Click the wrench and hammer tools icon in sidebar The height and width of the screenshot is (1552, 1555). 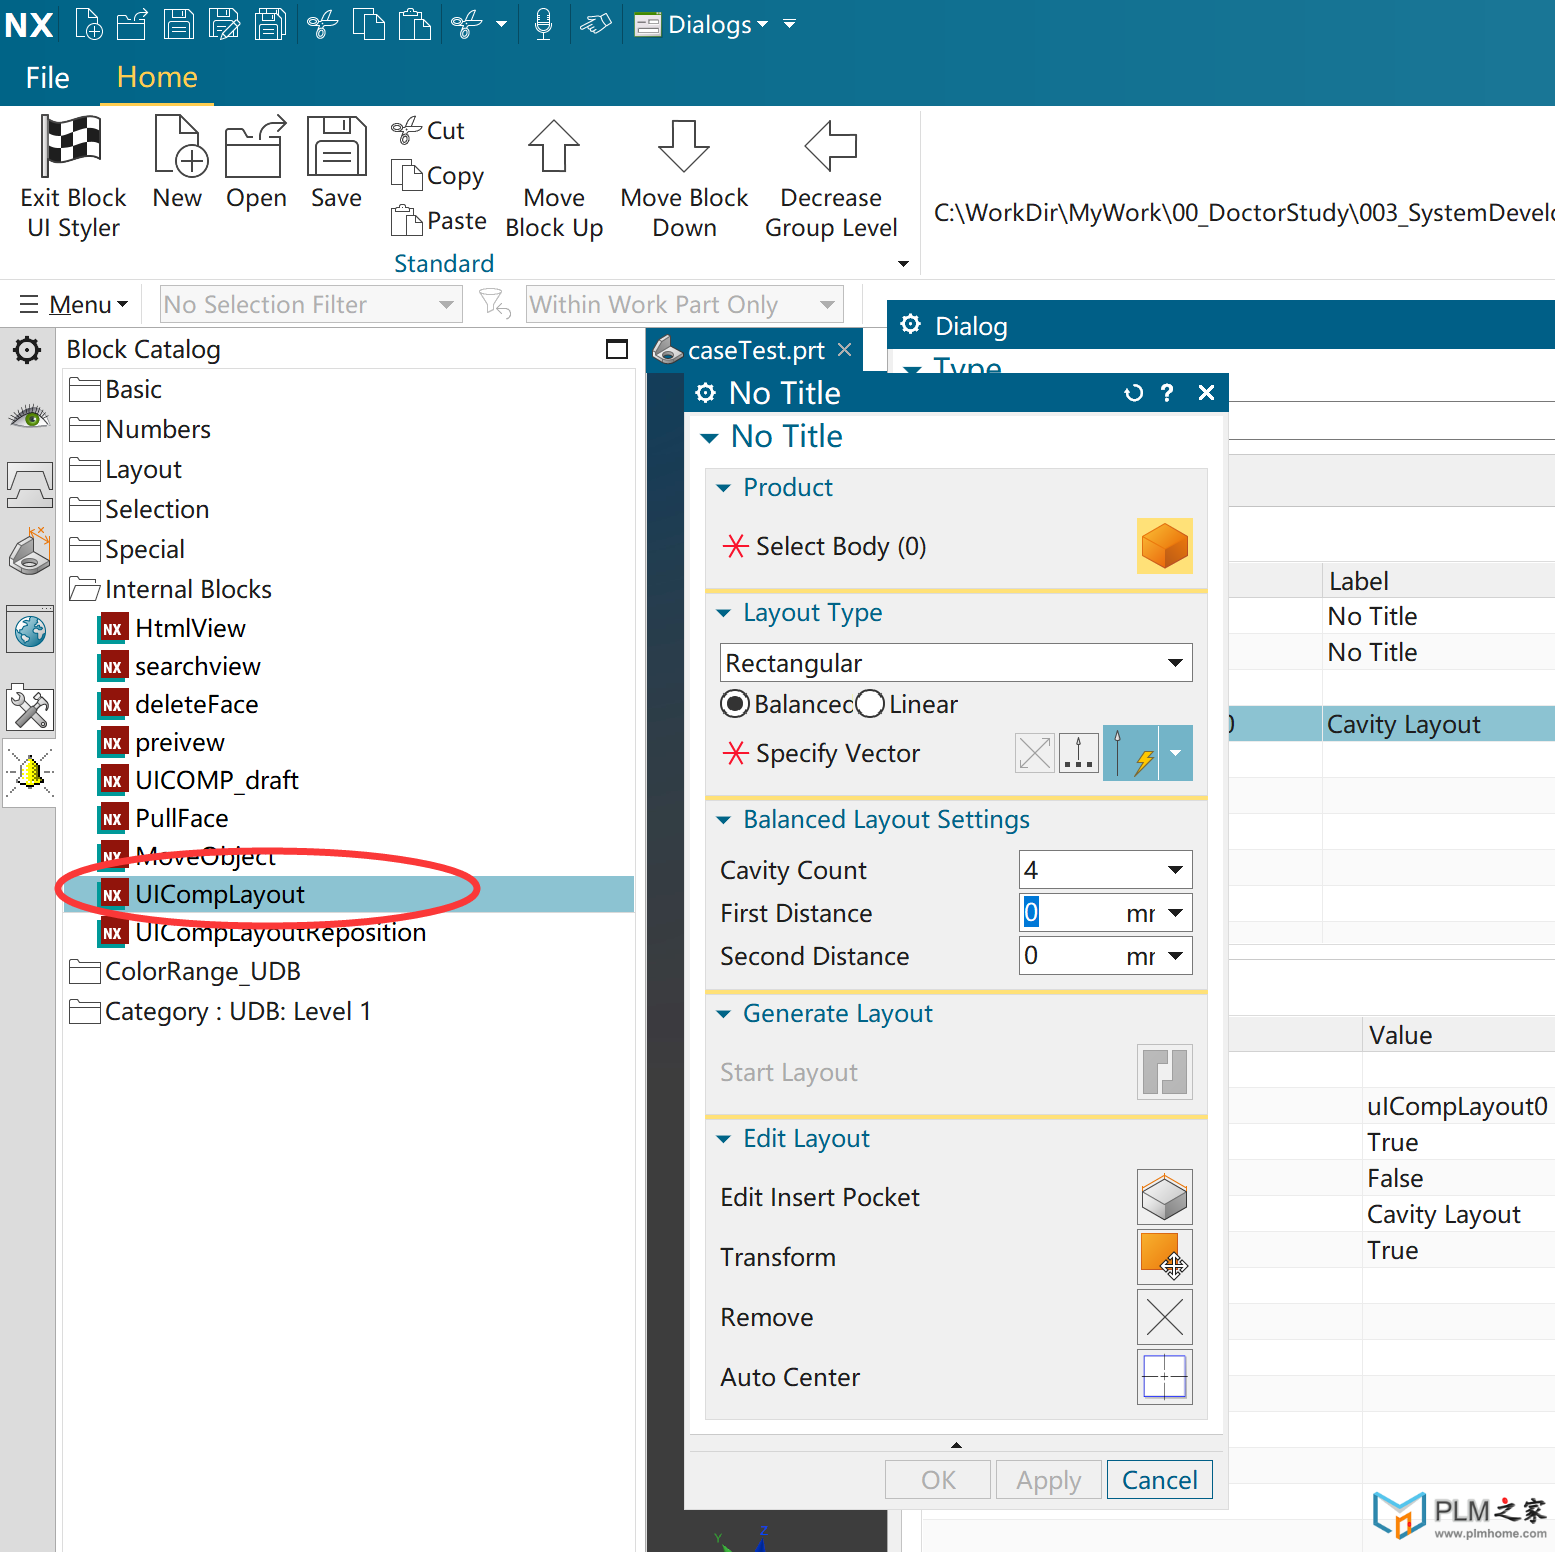30,709
